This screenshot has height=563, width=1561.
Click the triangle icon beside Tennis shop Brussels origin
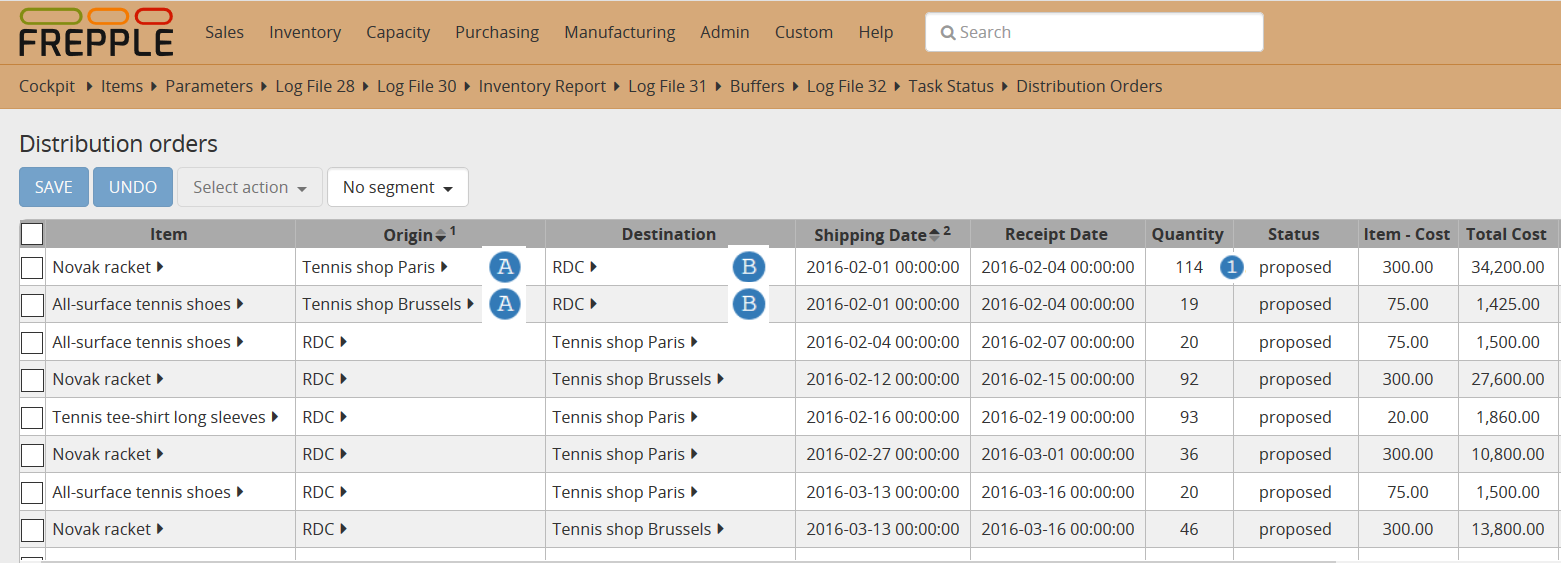tap(470, 304)
